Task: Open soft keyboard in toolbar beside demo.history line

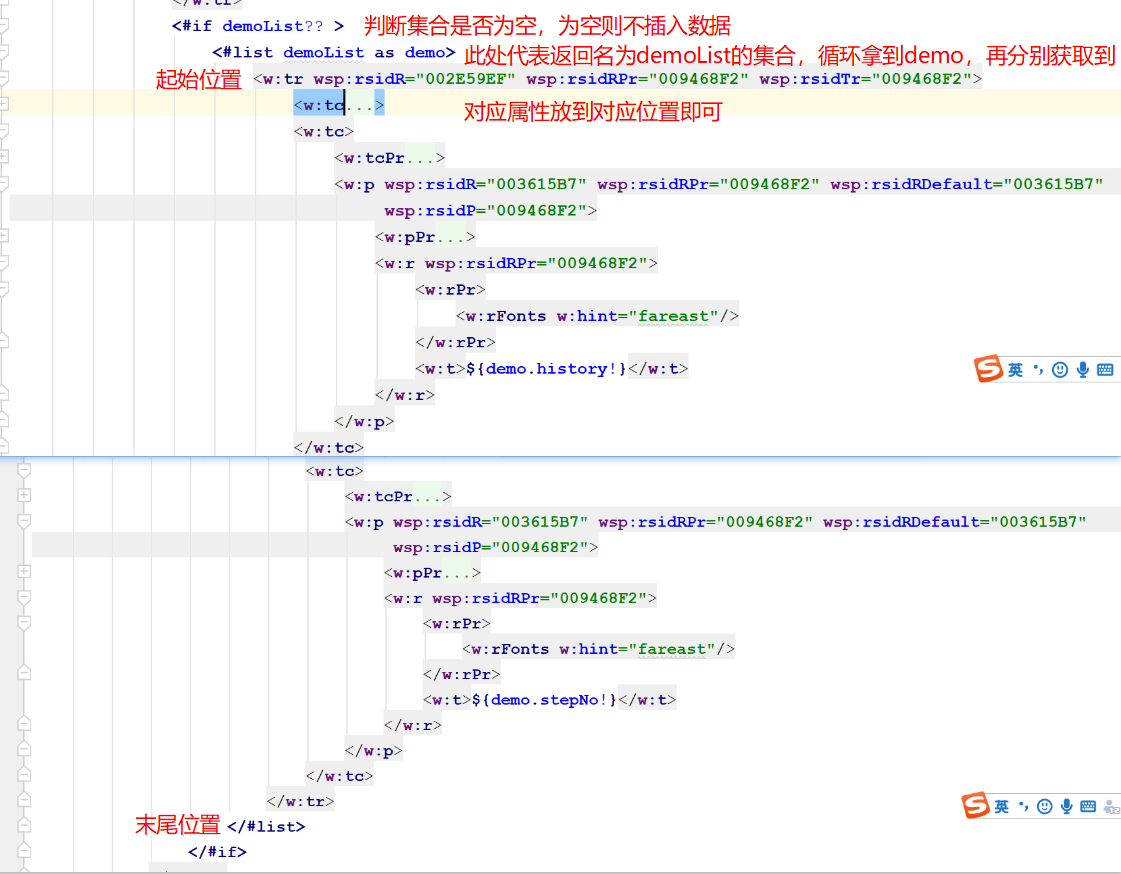Action: 1105,369
